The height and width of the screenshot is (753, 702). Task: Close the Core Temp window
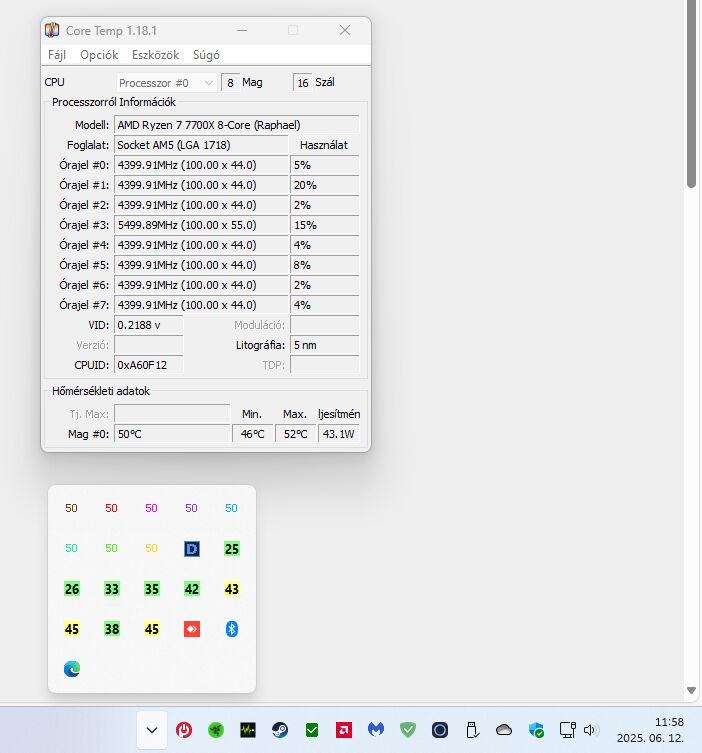pyautogui.click(x=345, y=30)
